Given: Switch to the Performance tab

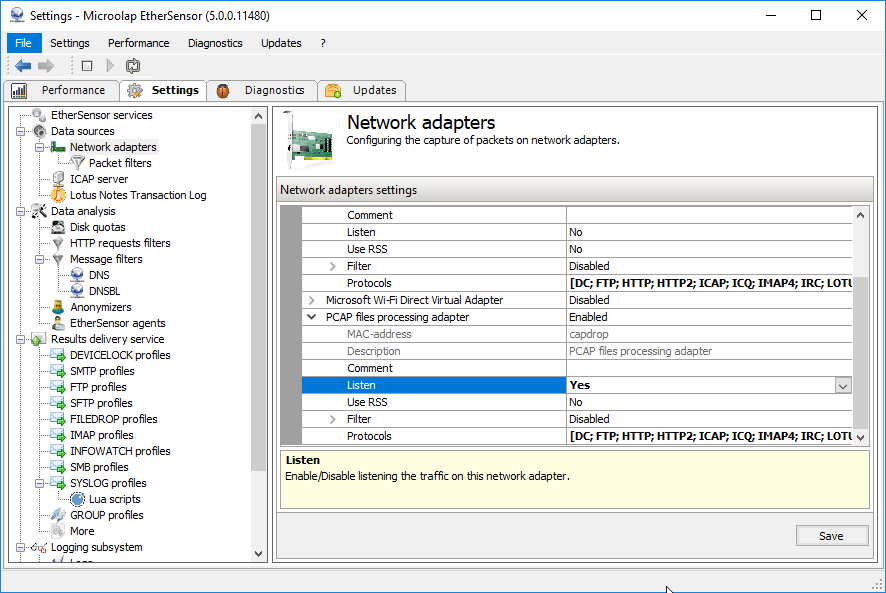Looking at the screenshot, I should 62,90.
